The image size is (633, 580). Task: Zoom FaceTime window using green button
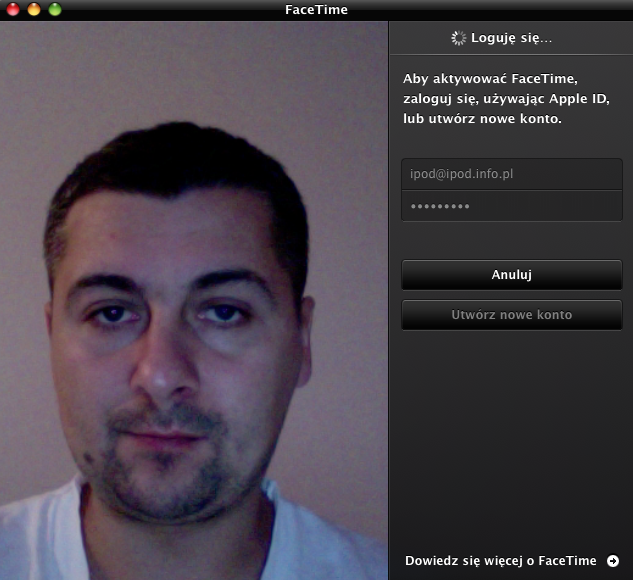(55, 9)
